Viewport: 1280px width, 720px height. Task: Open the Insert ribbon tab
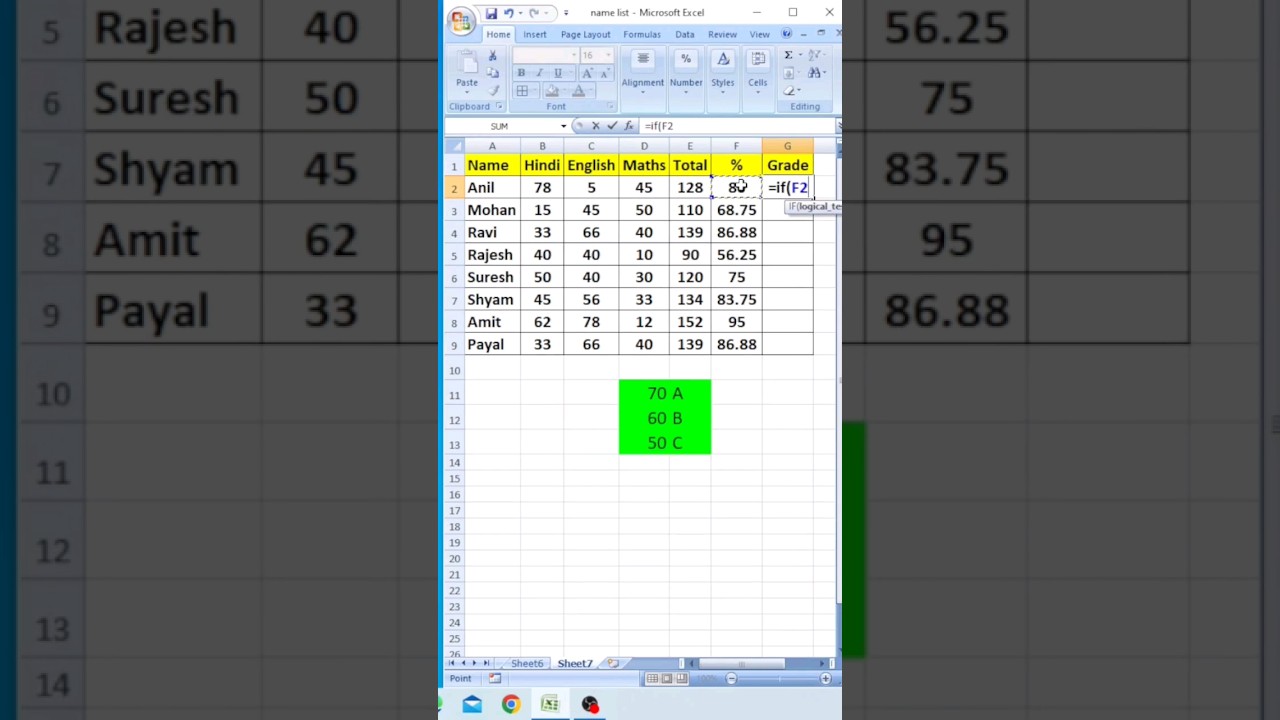tap(535, 34)
